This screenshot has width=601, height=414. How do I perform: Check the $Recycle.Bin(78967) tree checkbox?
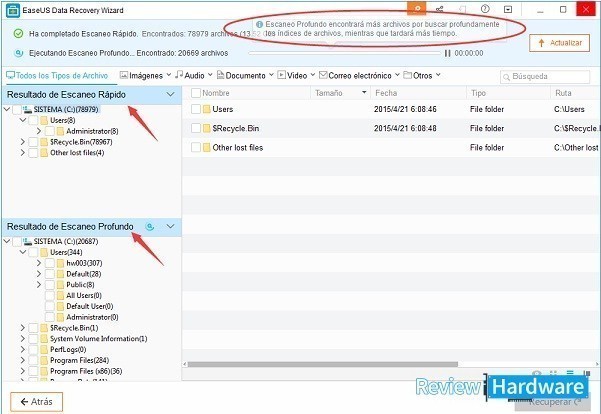[33, 142]
